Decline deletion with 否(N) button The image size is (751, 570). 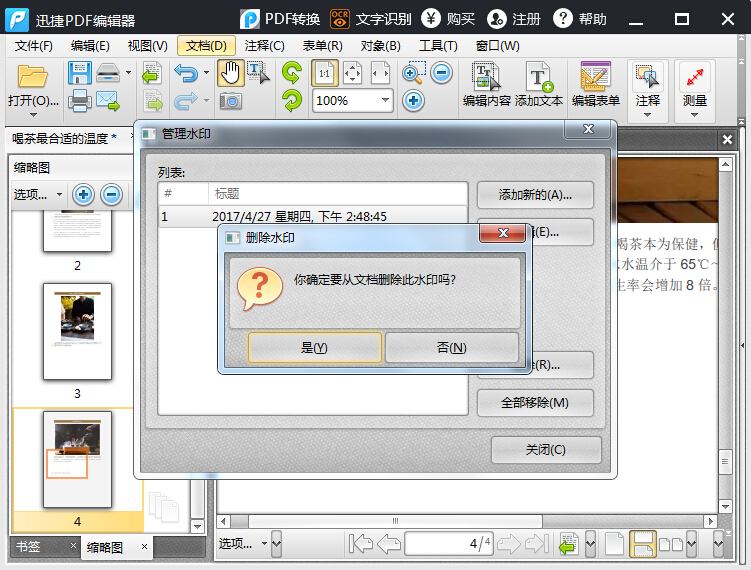click(x=451, y=348)
